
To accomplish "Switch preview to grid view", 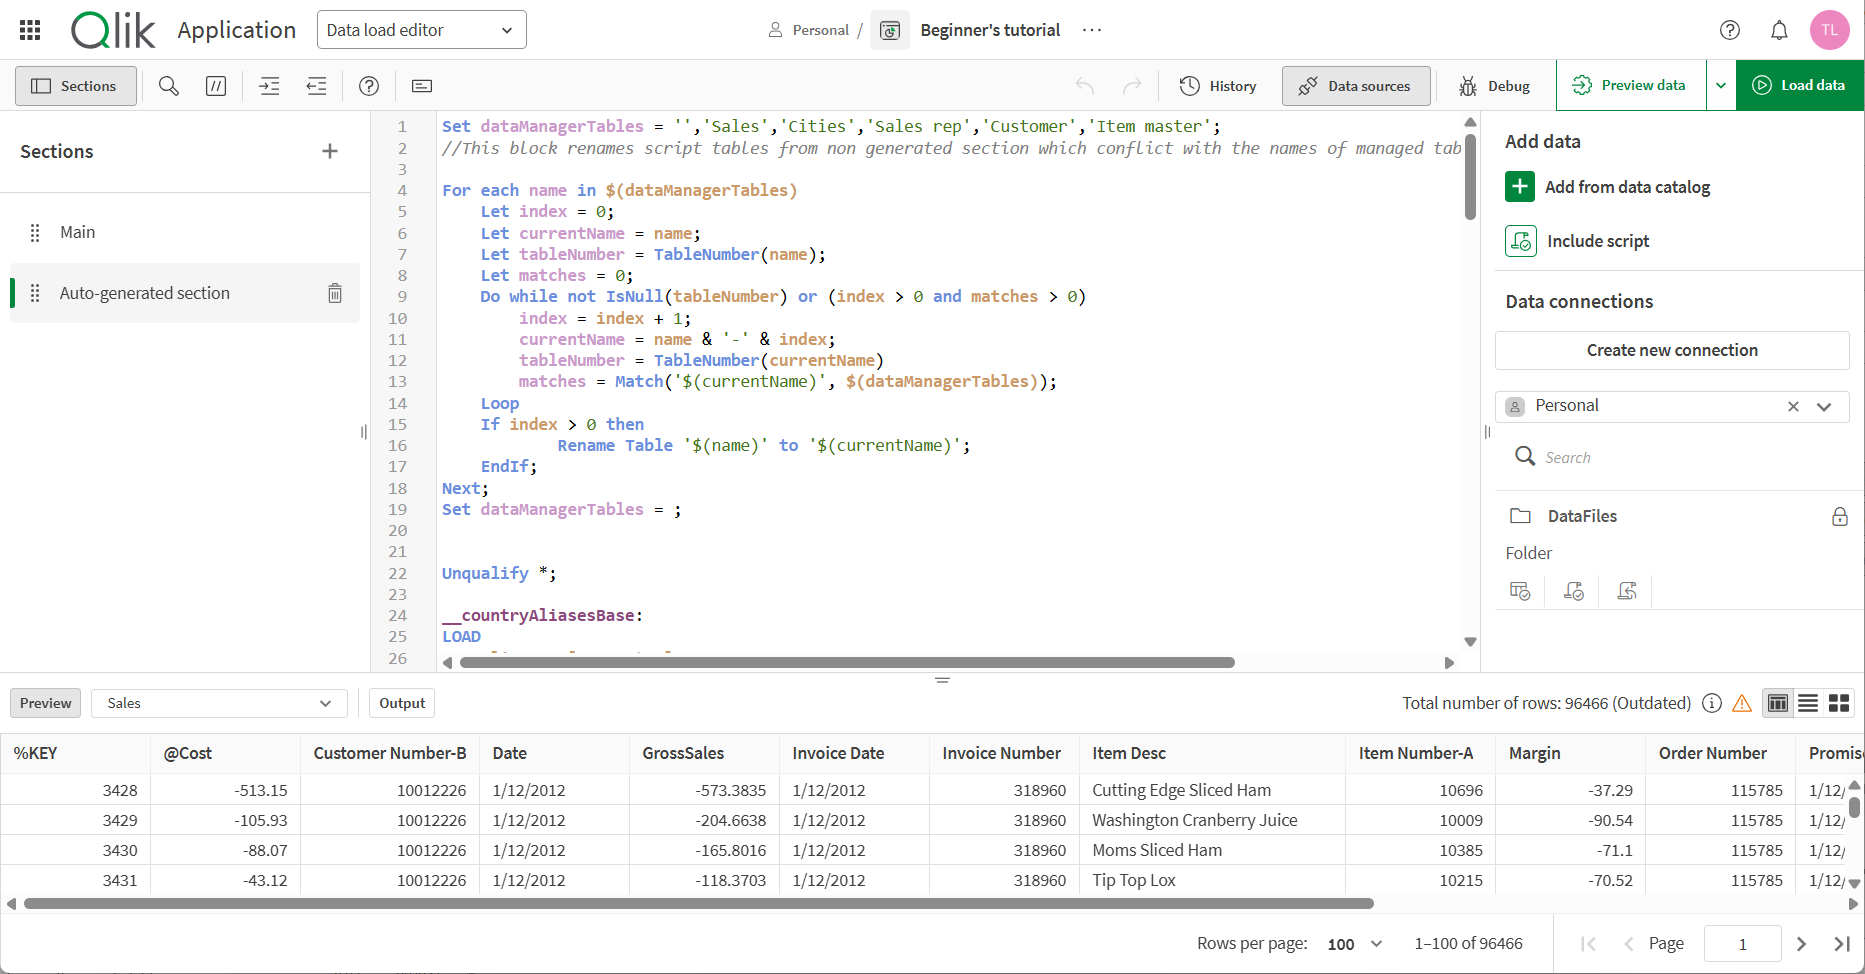I will tap(1839, 703).
